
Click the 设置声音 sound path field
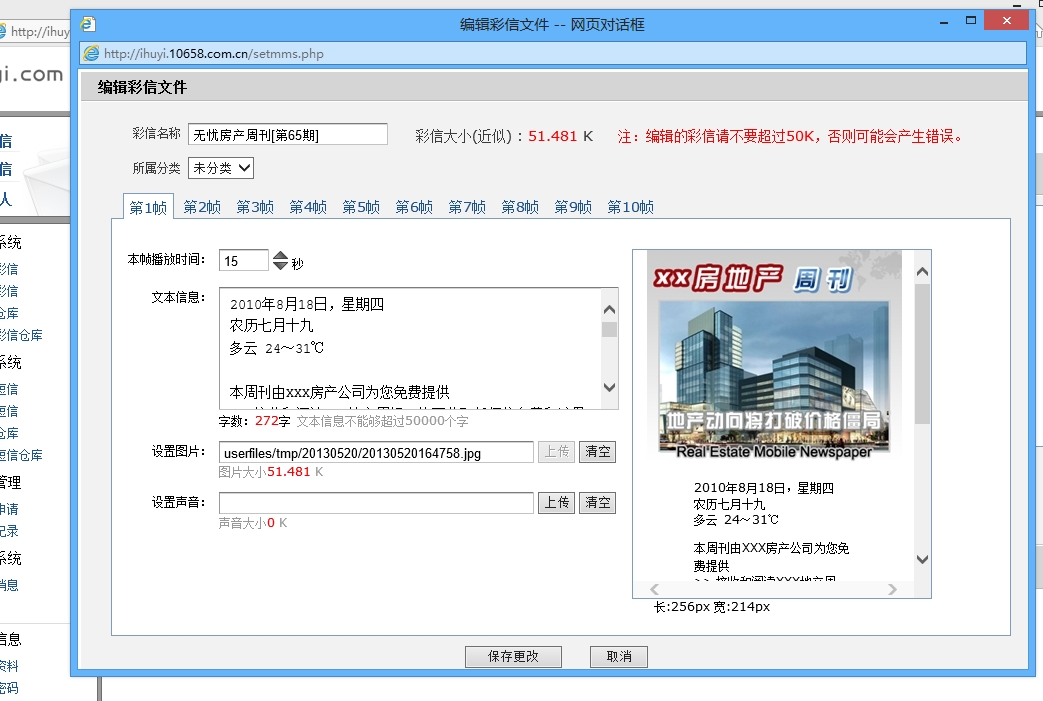(x=376, y=503)
